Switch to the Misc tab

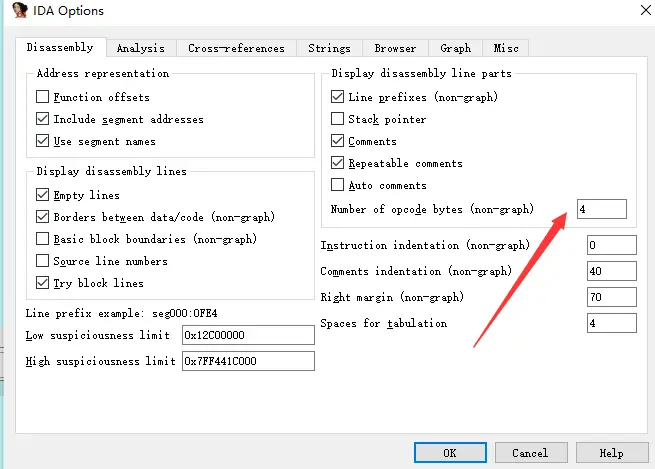(x=506, y=48)
